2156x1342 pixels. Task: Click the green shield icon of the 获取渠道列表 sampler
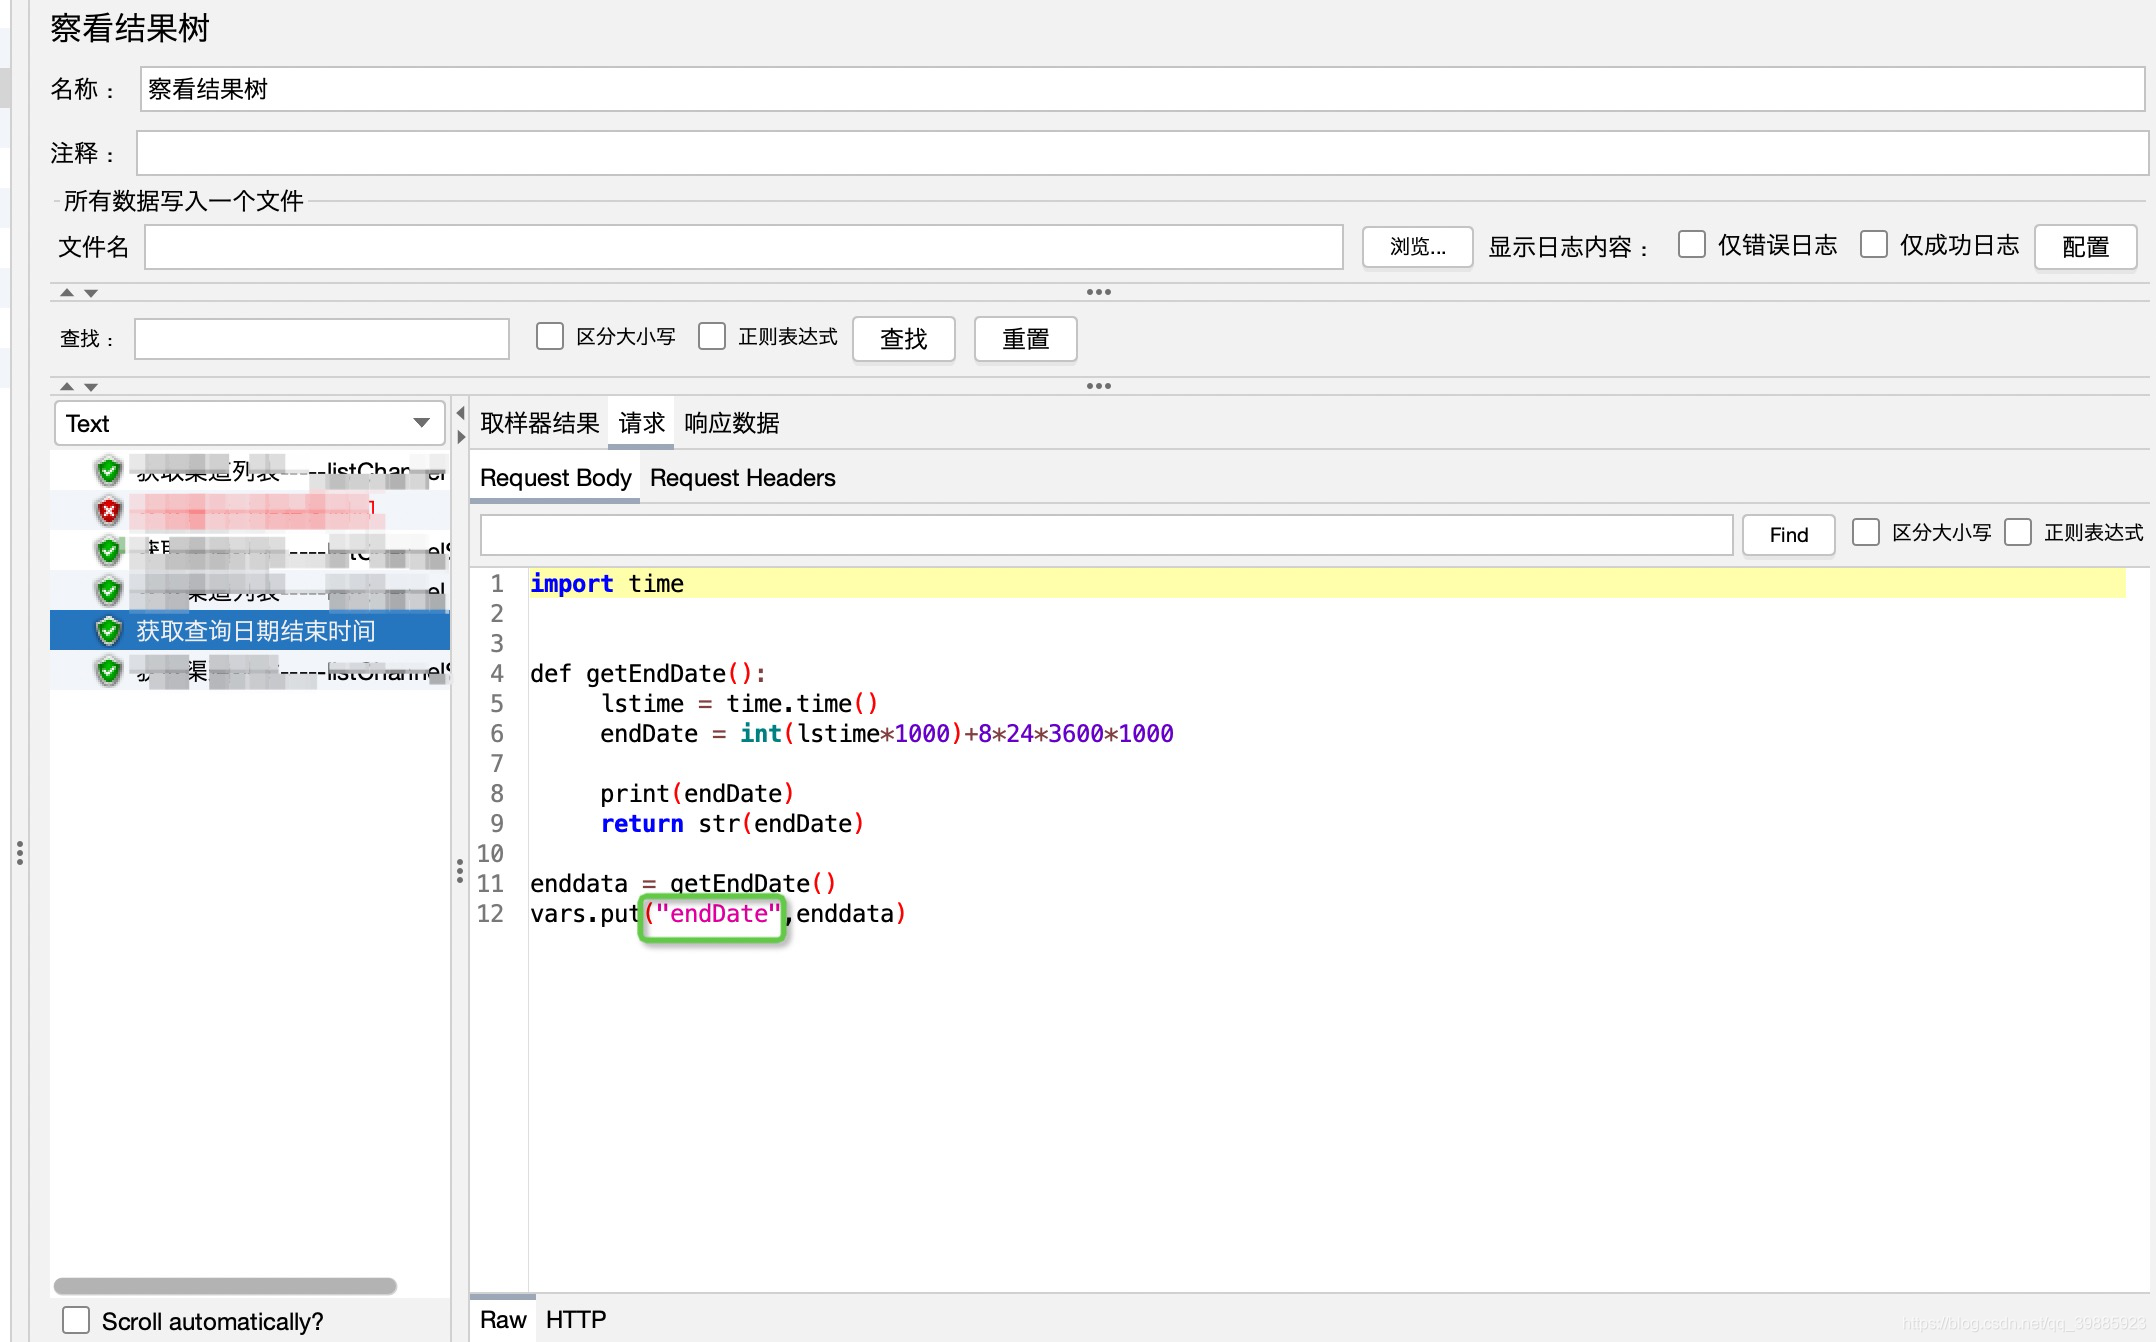108,470
